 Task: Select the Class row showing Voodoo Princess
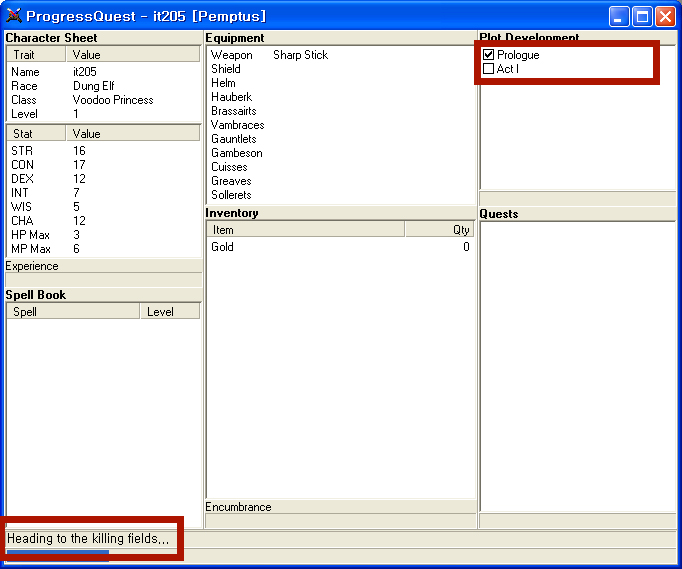pos(104,100)
